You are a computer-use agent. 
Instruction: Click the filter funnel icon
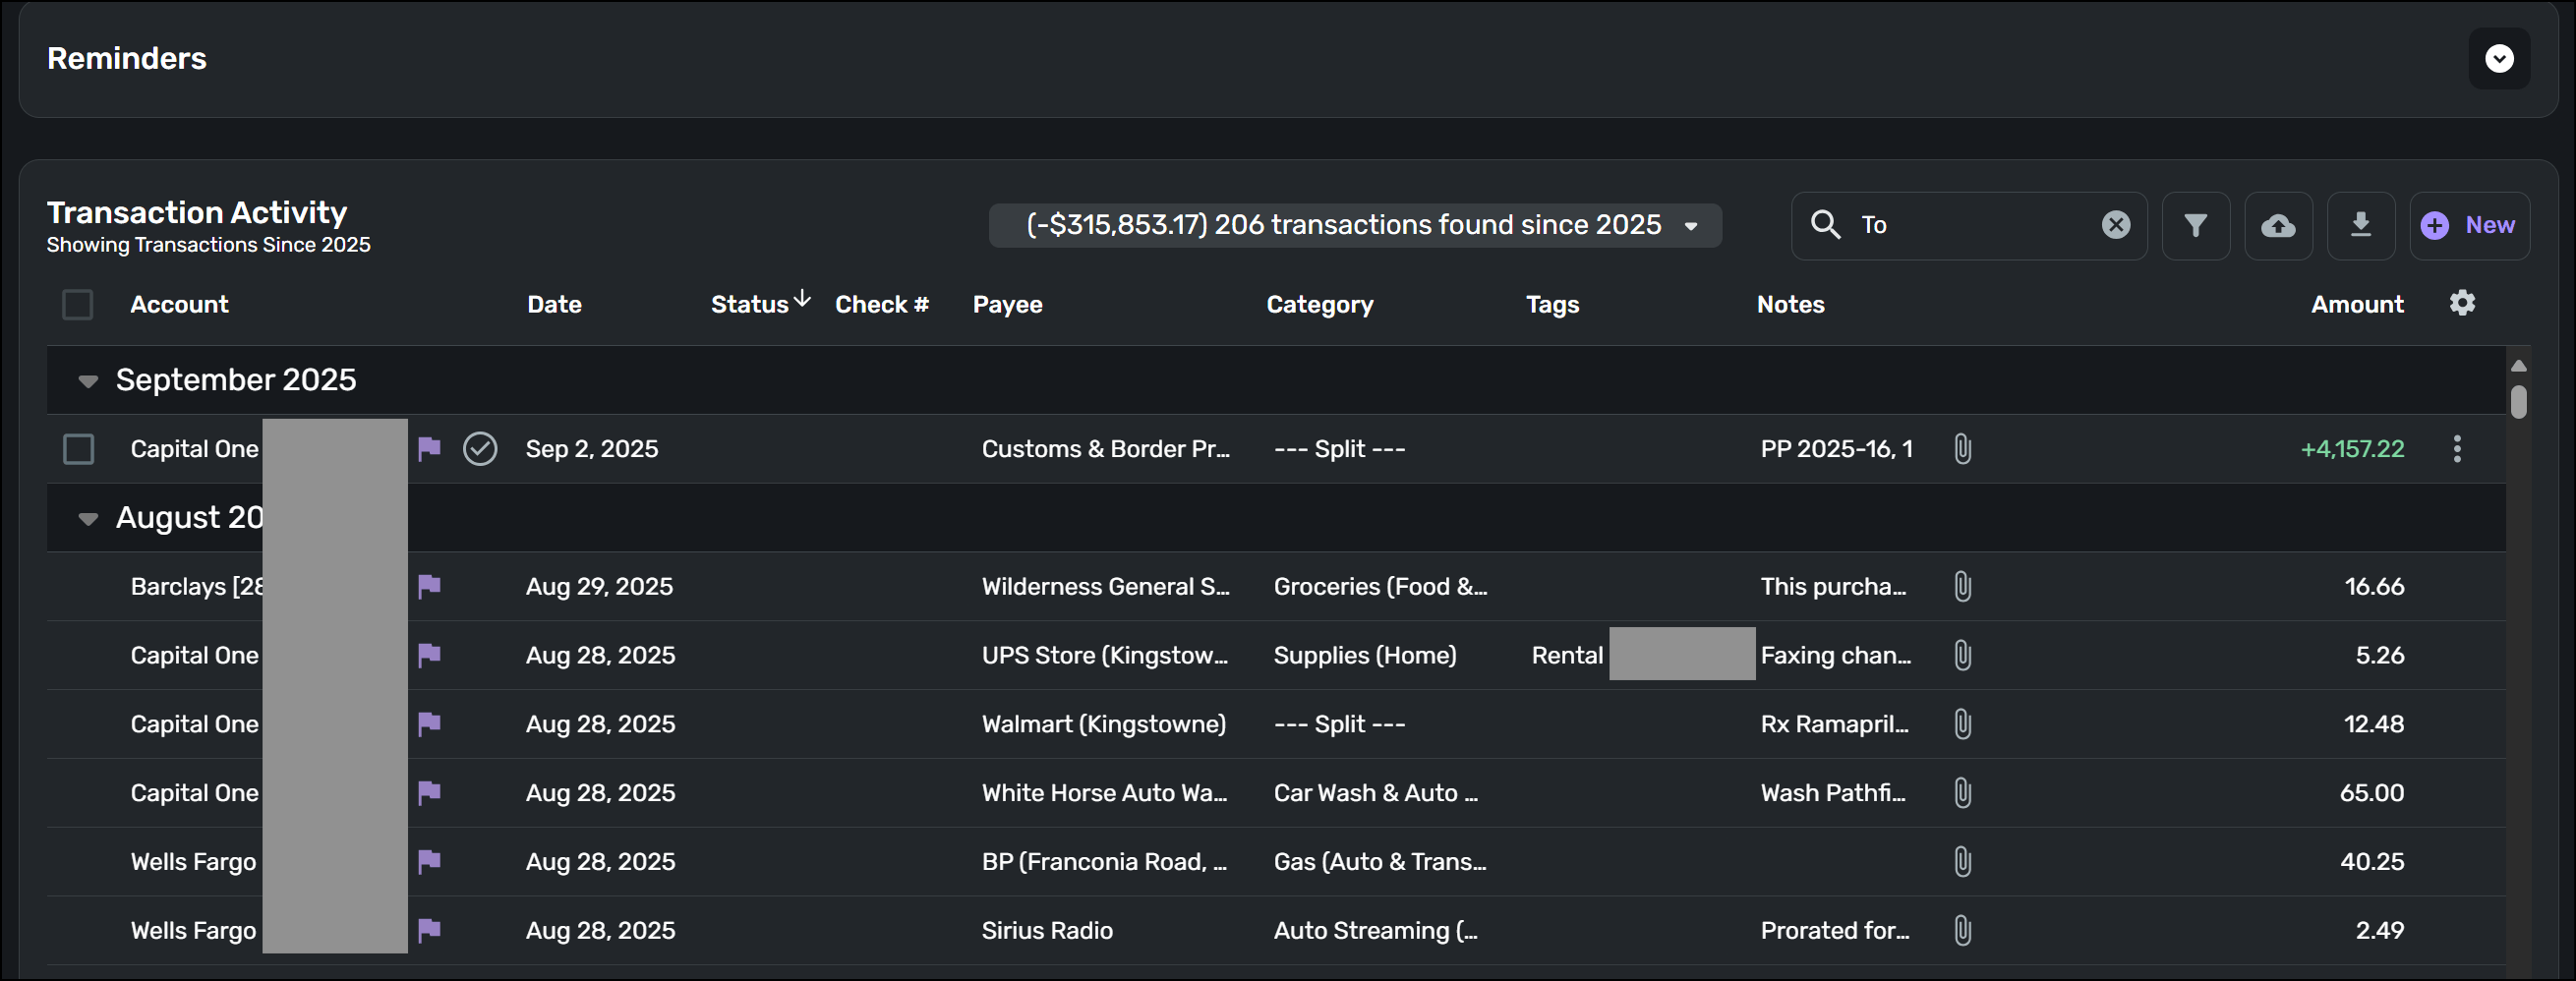pos(2195,226)
